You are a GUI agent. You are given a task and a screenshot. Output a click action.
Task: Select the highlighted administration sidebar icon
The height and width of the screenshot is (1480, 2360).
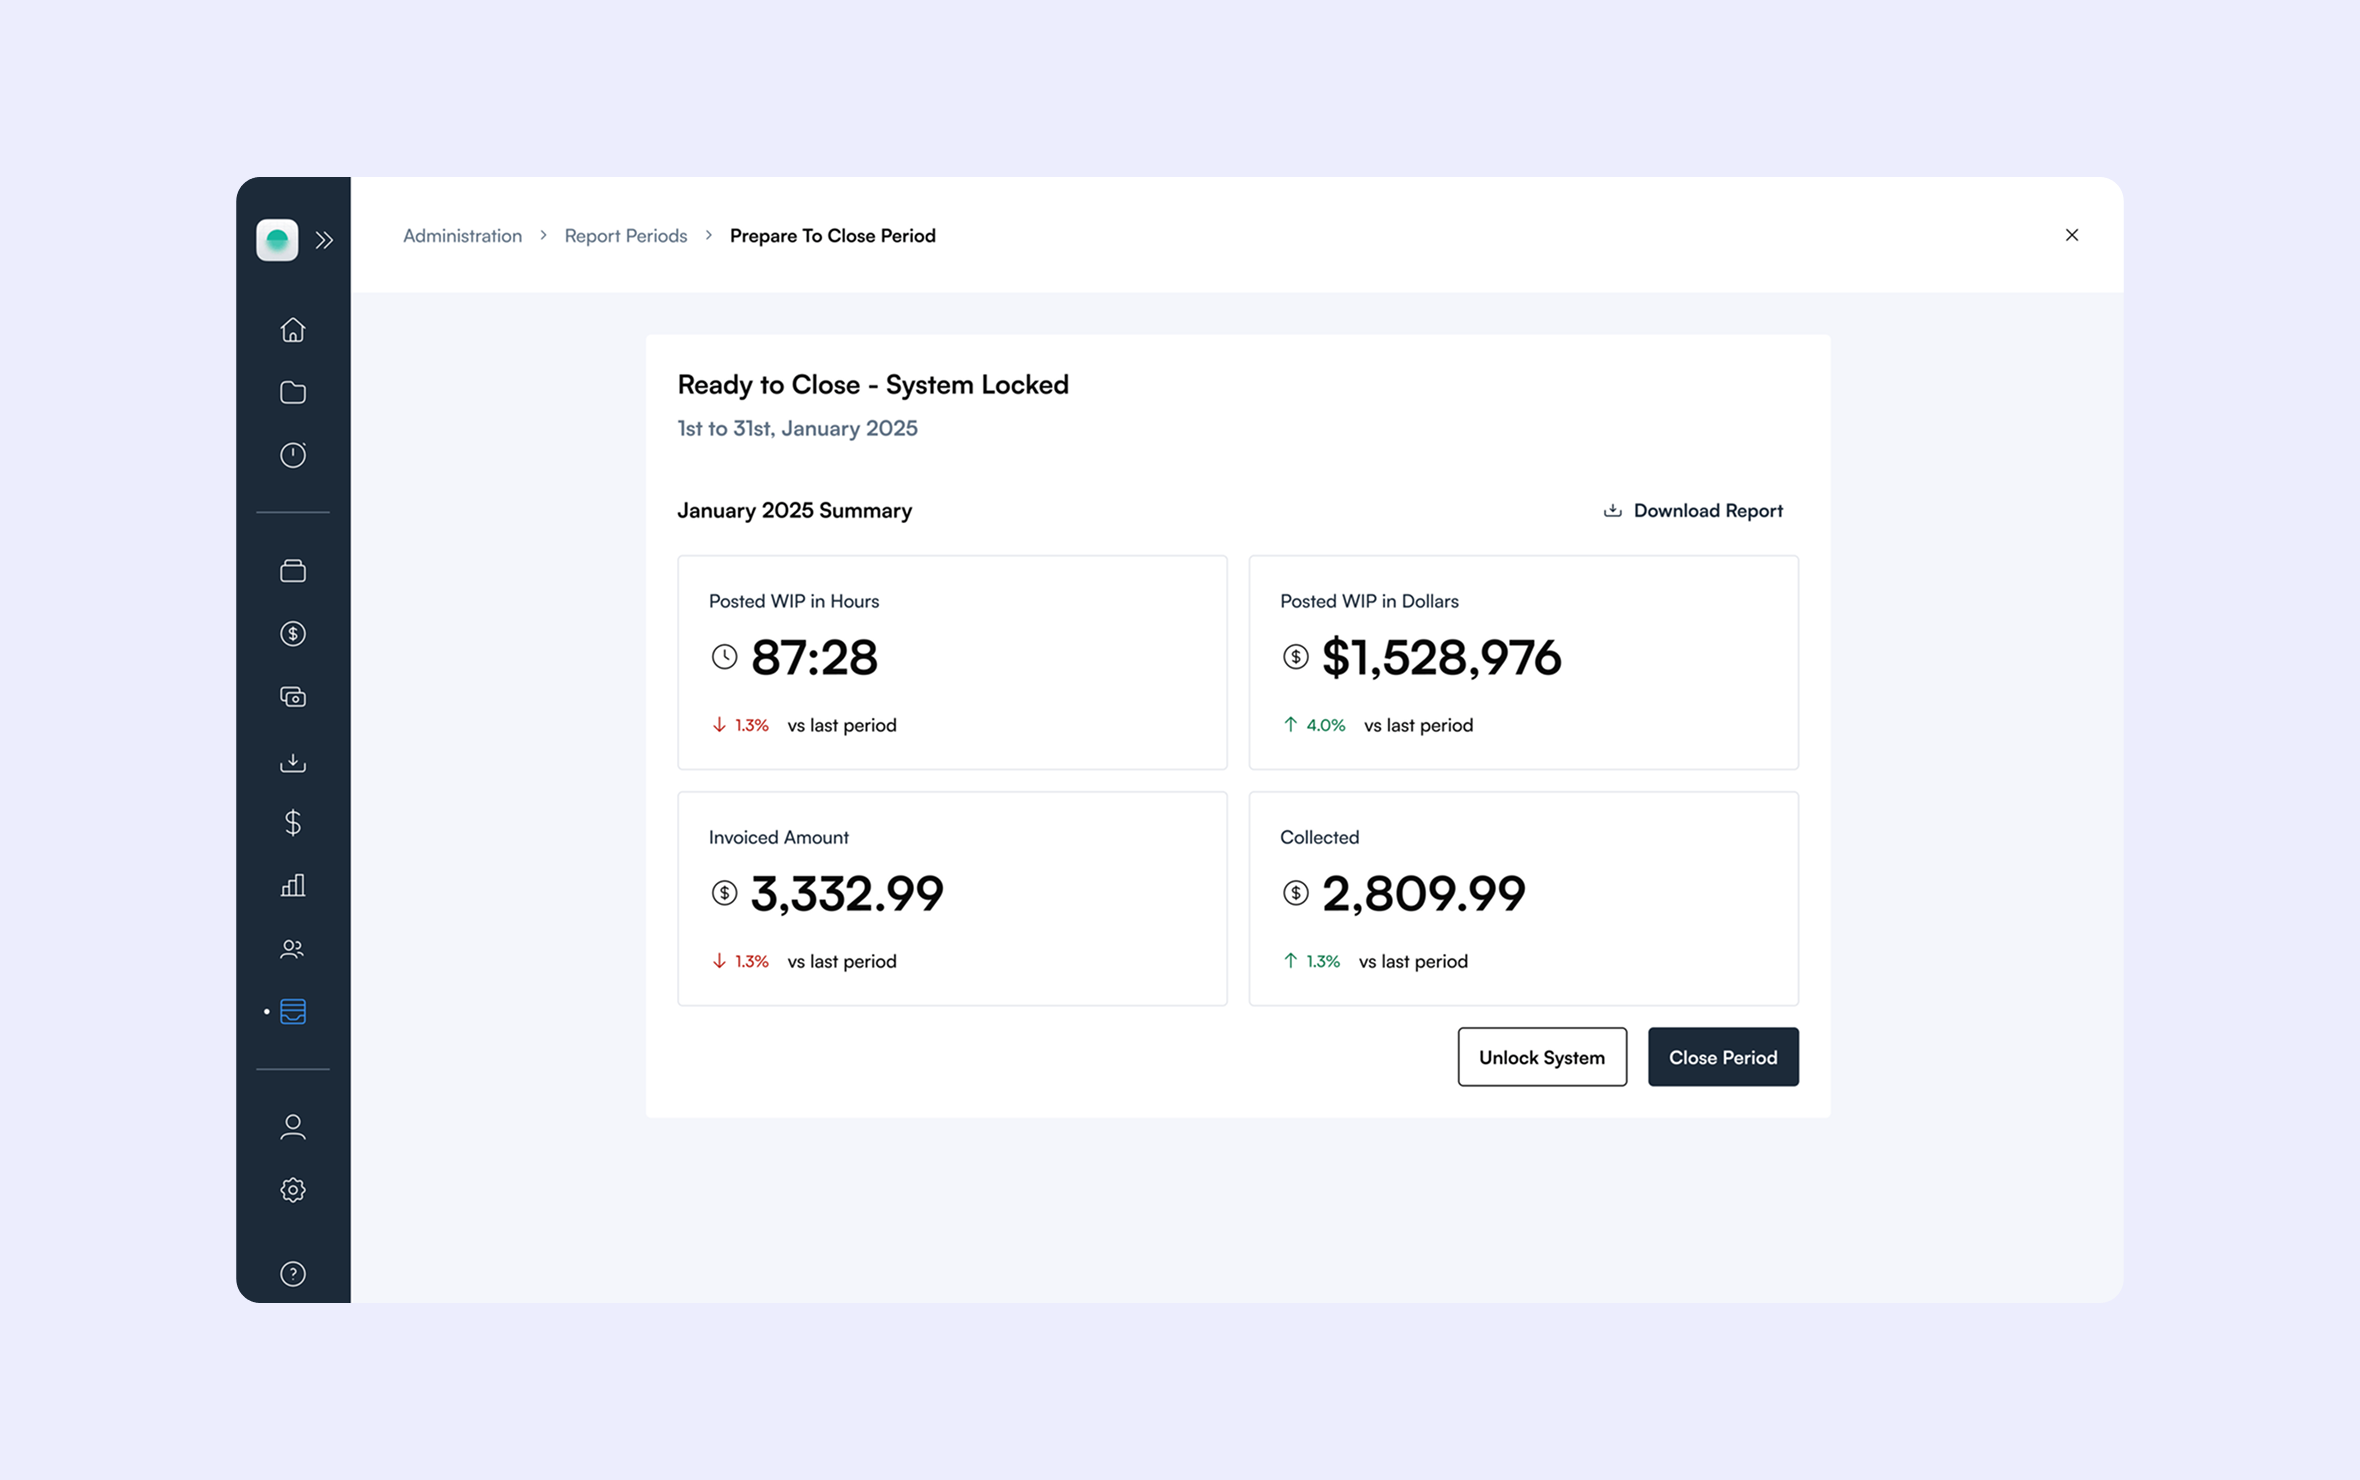point(293,1011)
